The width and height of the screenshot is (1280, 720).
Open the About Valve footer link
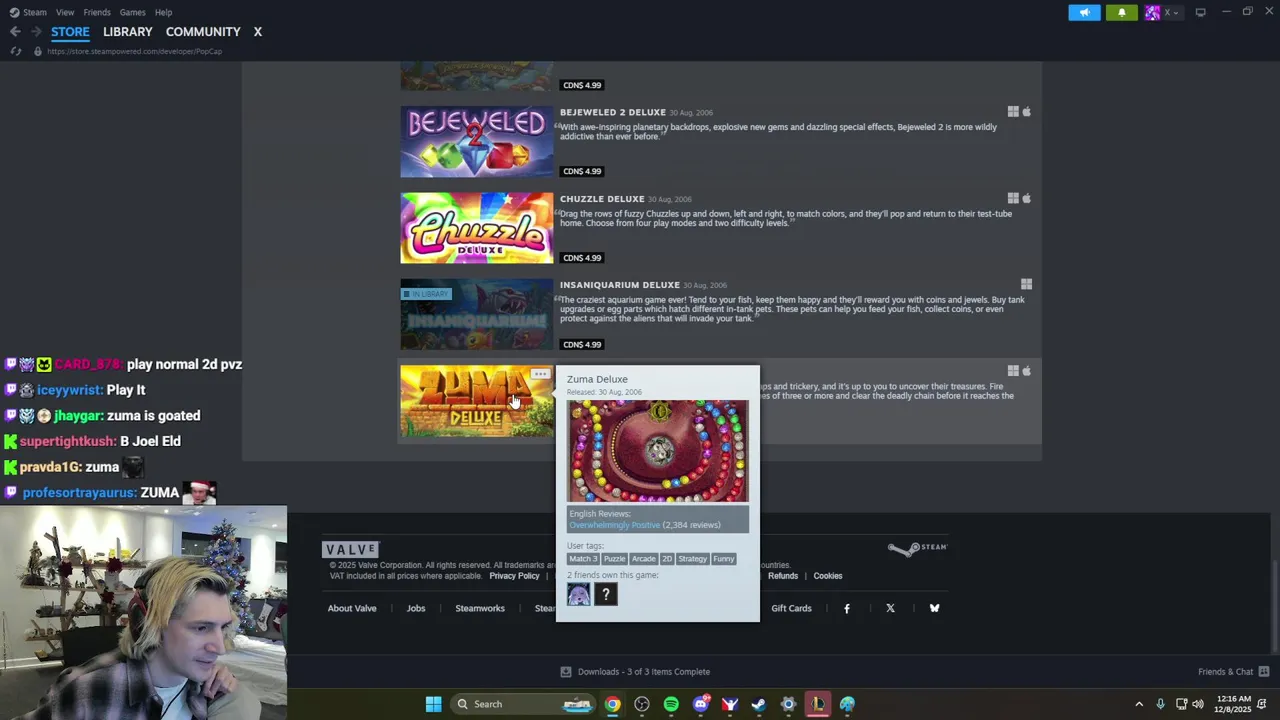[x=352, y=608]
